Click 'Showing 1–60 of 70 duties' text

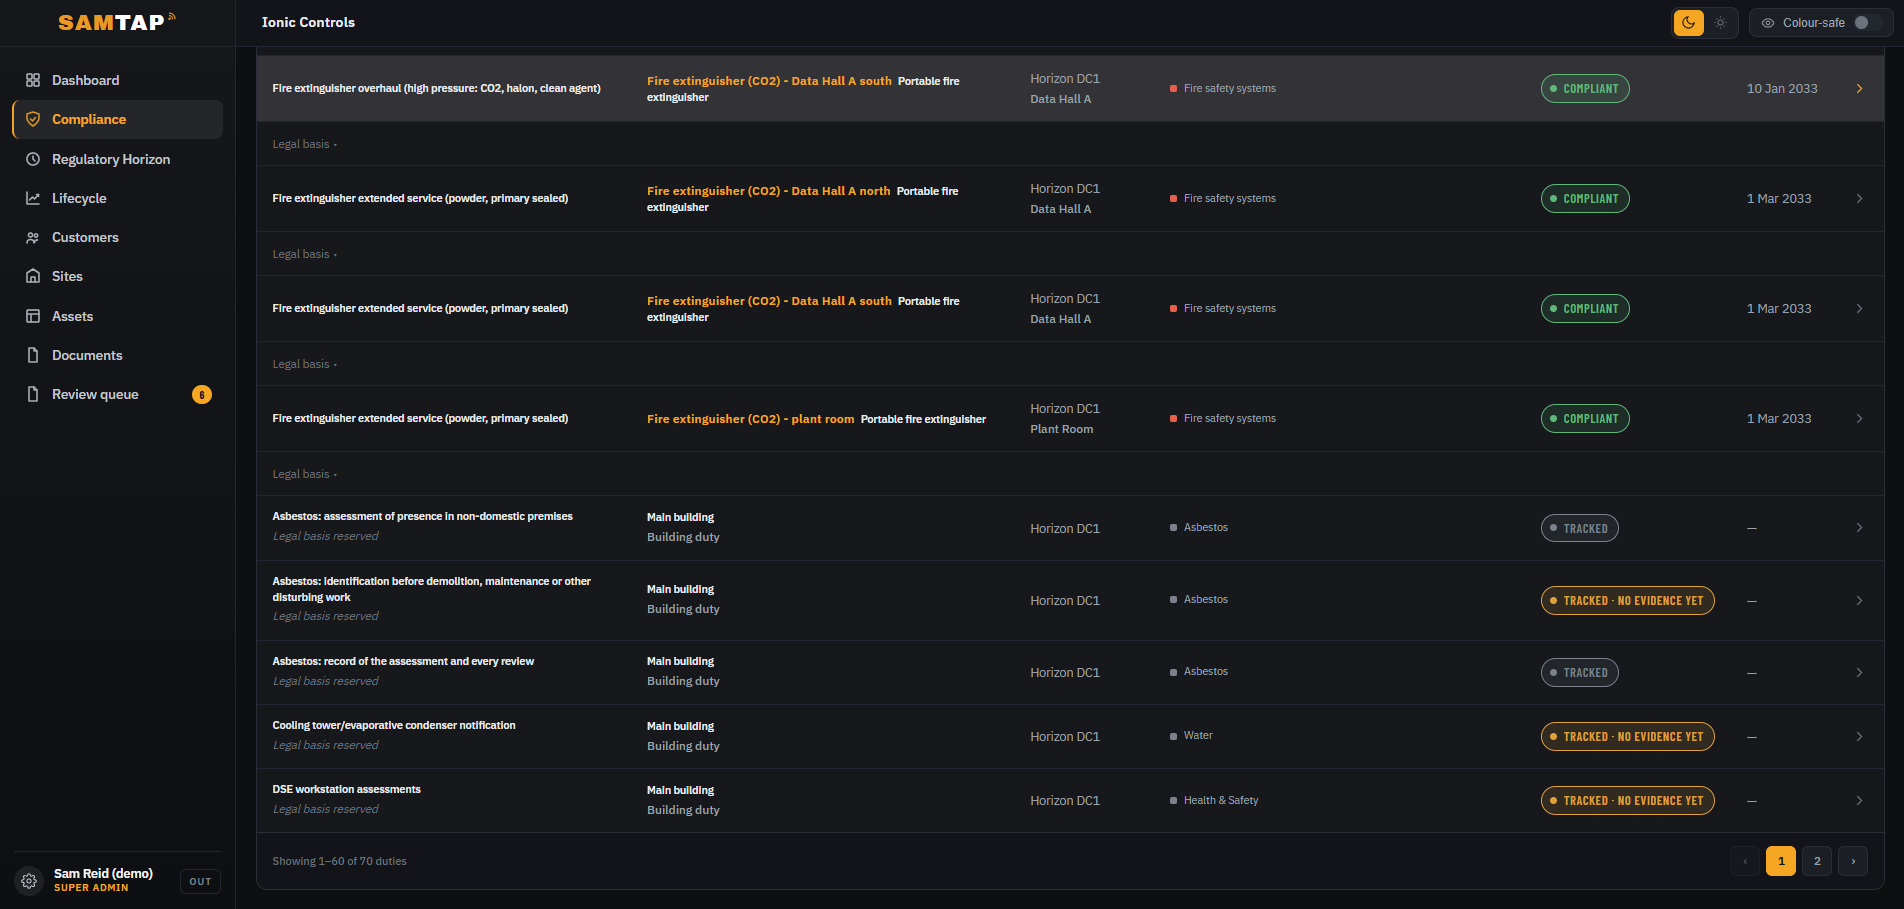(x=339, y=861)
